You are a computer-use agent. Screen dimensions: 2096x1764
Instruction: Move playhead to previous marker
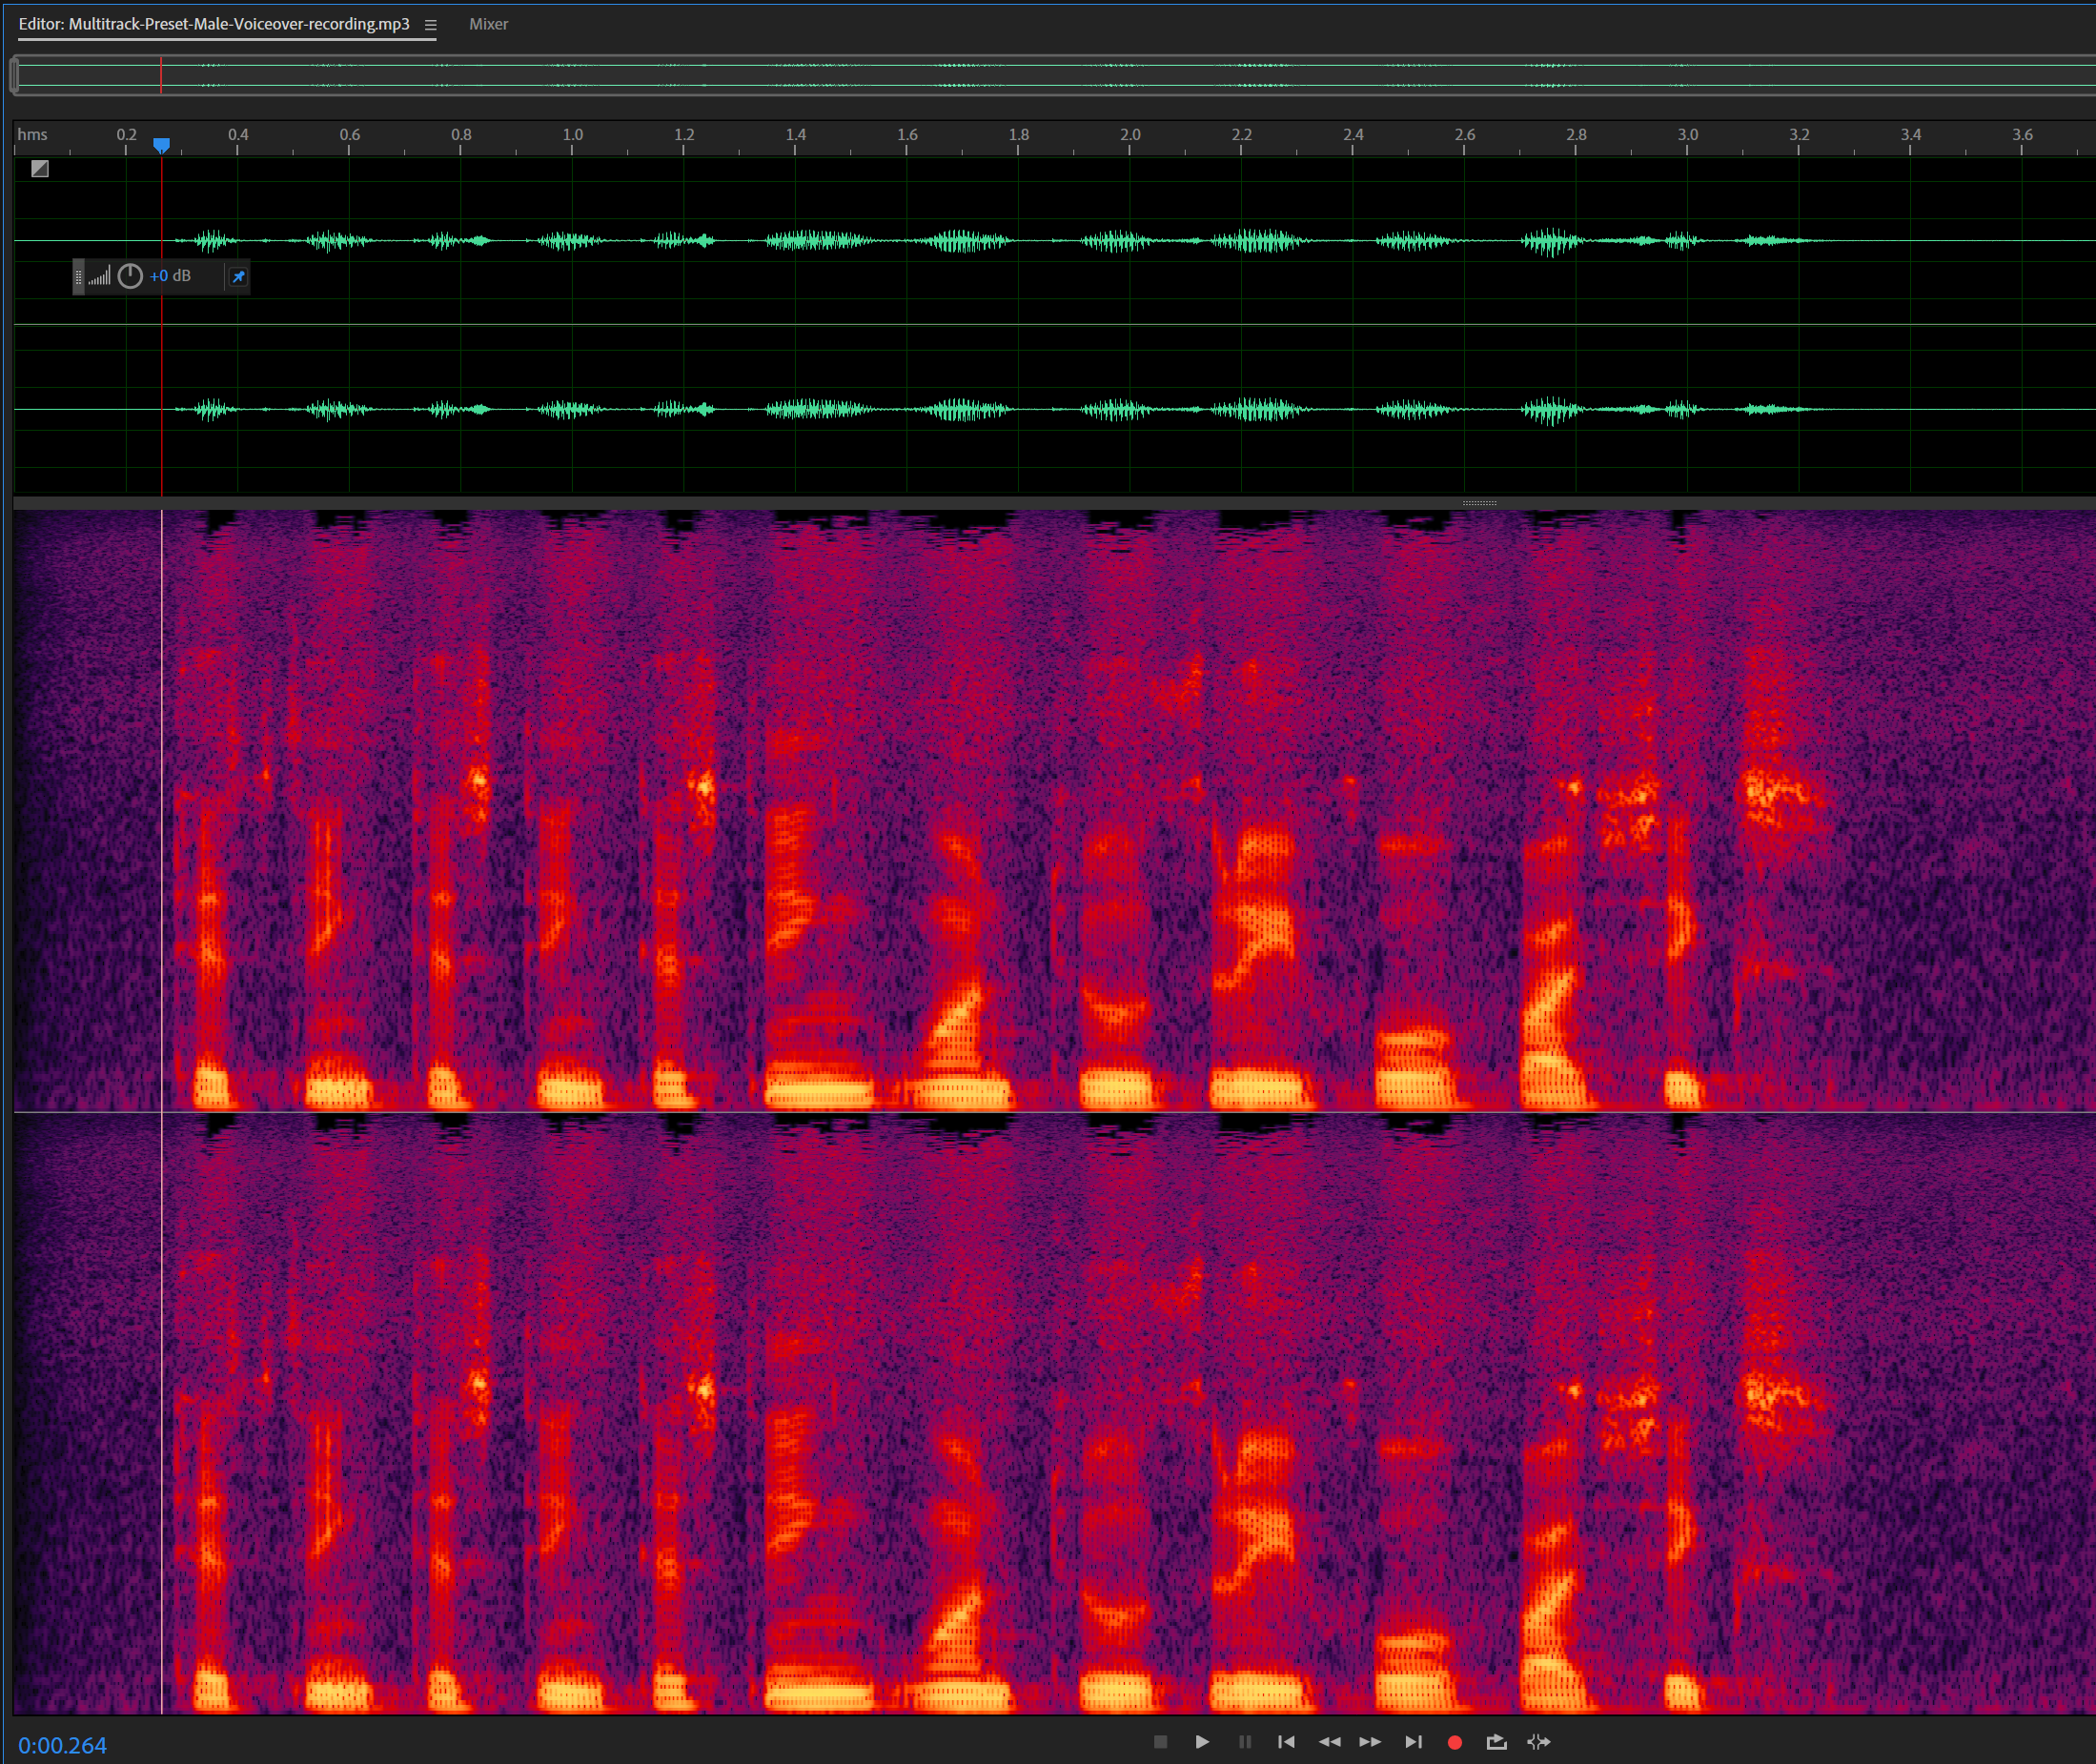click(1286, 1742)
